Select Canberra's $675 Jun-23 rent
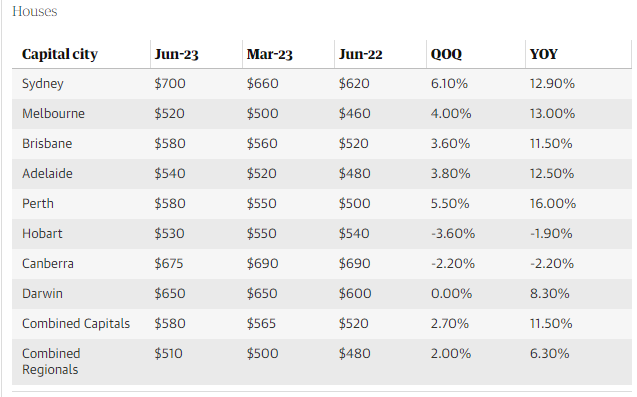 [169, 264]
